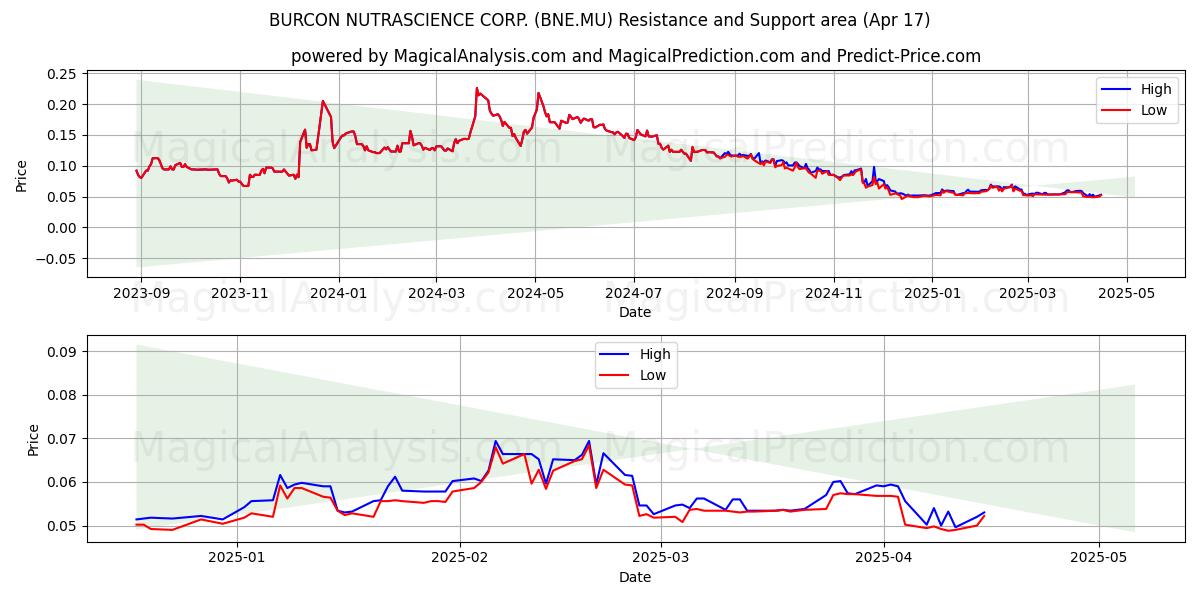Screen dimensions: 1200x600
Task: Click the 'Price' axis label of top chart
Action: (x=22, y=173)
